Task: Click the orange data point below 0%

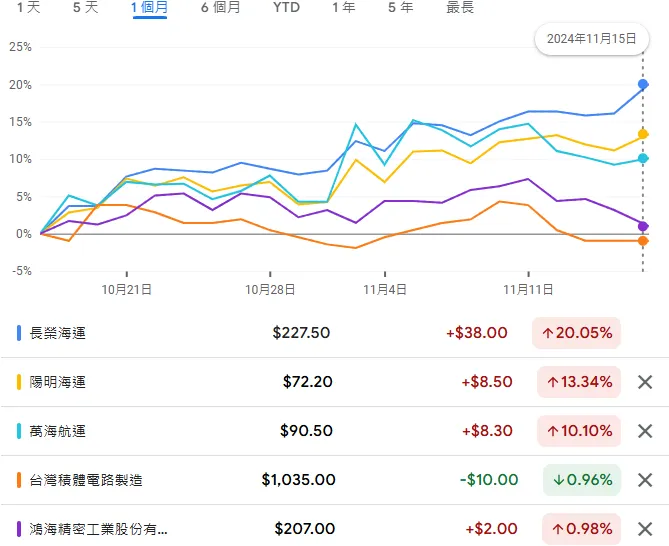Action: 643,241
